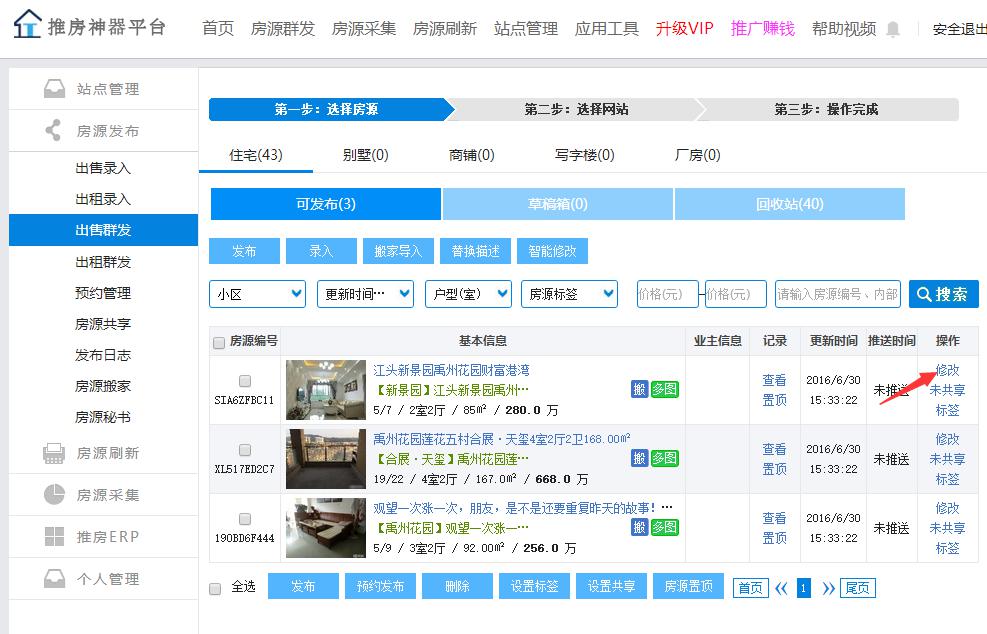Click 修改 link for the first listing

click(x=947, y=370)
